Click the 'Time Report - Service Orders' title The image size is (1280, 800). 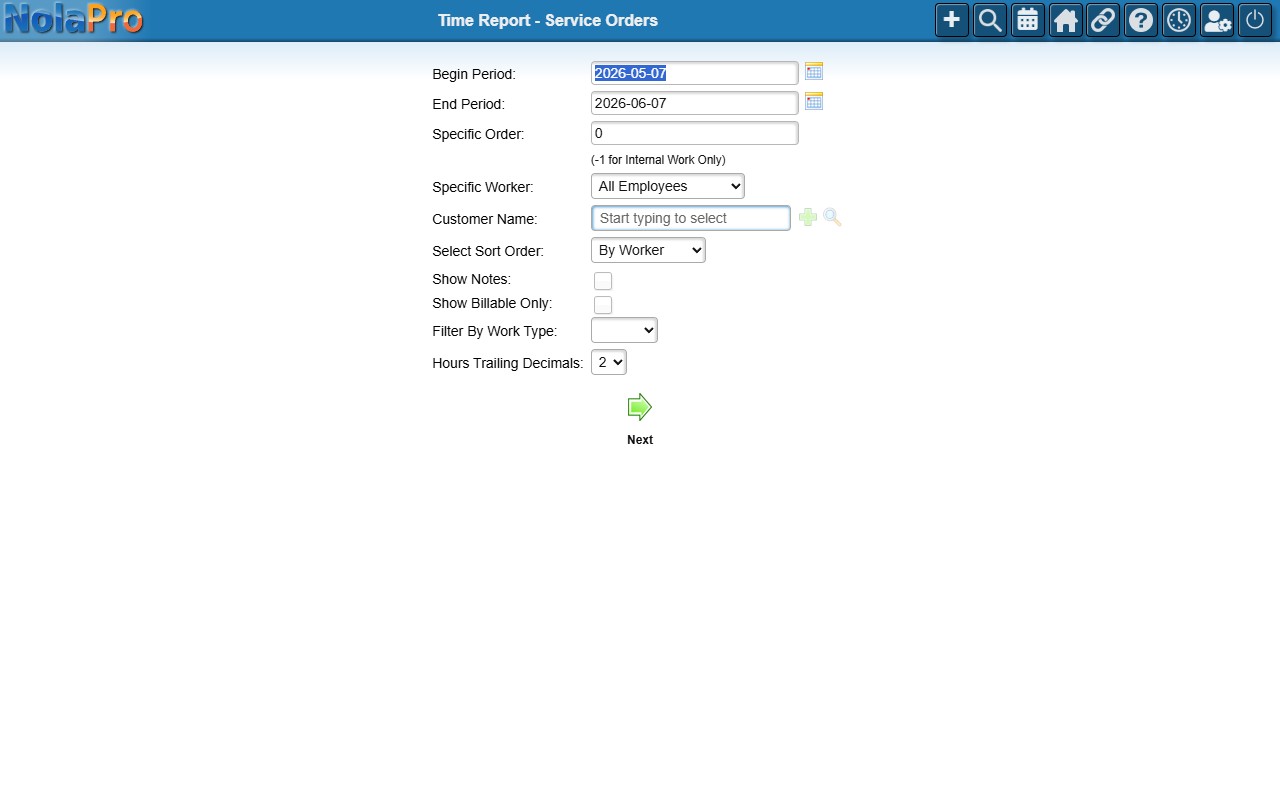(548, 20)
